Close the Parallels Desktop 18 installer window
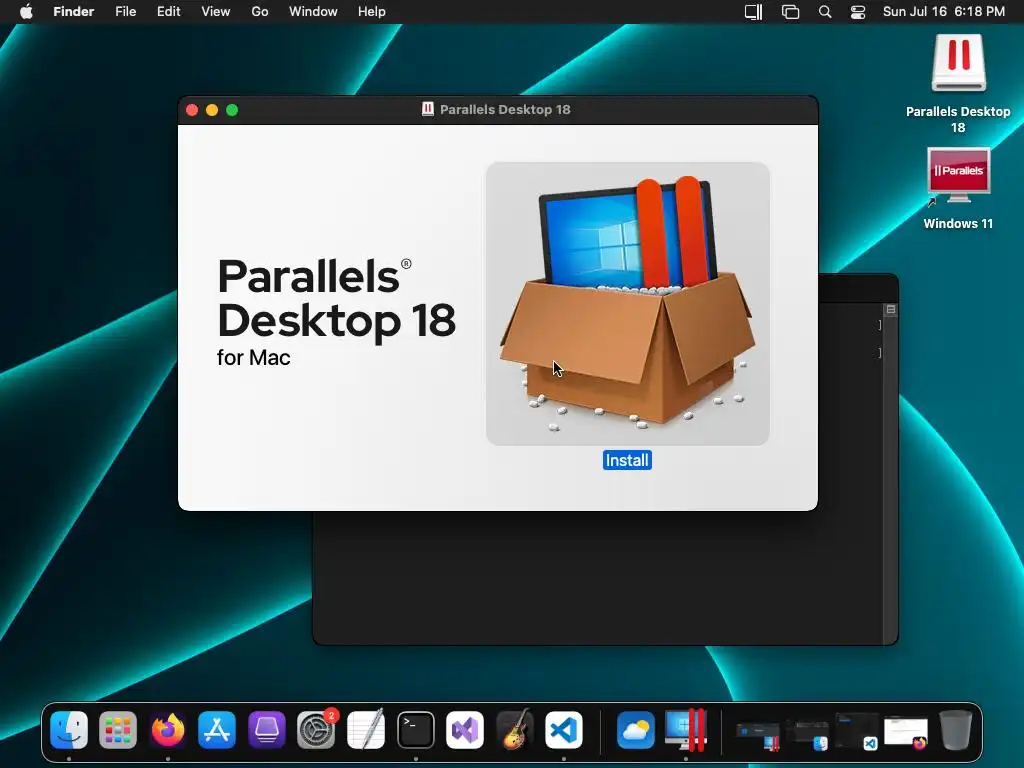The image size is (1024, 768). pyautogui.click(x=192, y=110)
